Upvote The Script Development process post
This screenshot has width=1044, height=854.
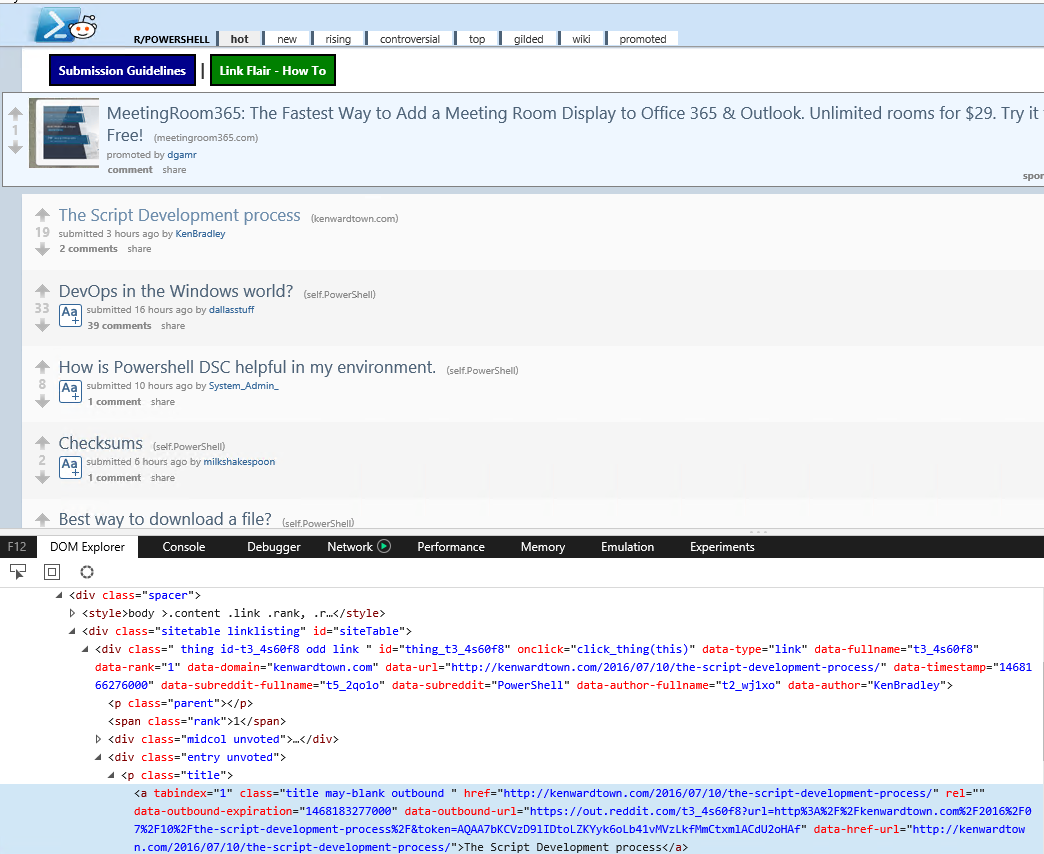pyautogui.click(x=42, y=215)
